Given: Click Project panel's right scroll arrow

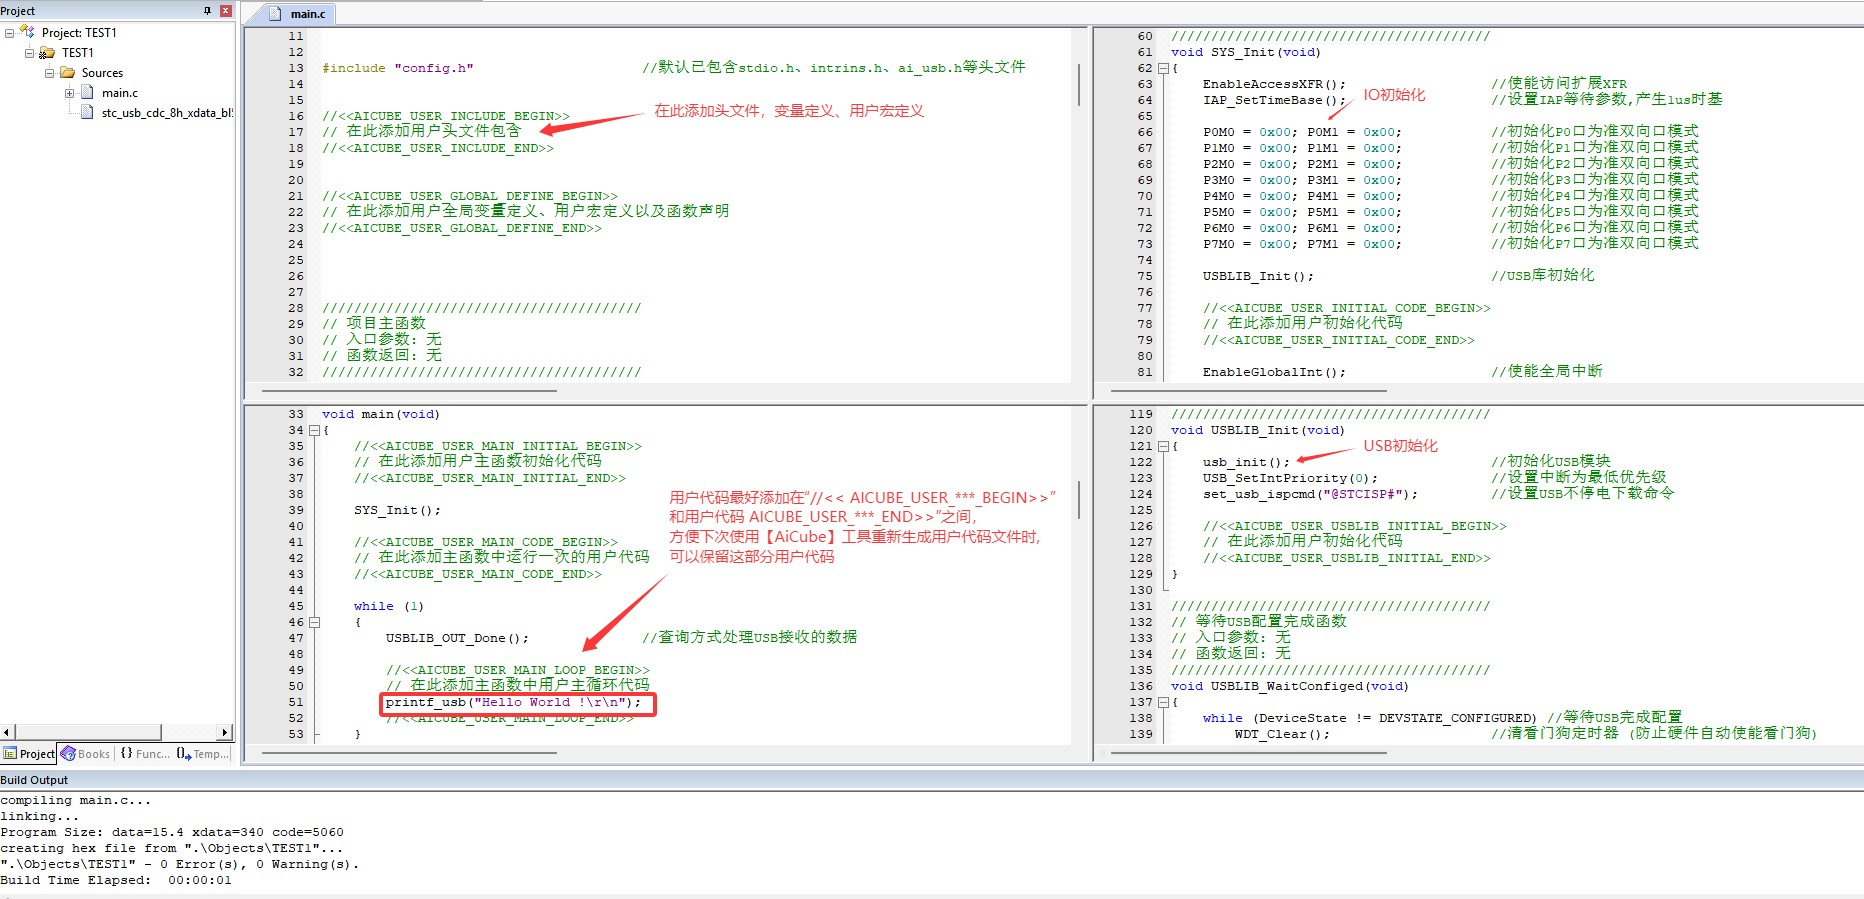Looking at the screenshot, I should [225, 733].
